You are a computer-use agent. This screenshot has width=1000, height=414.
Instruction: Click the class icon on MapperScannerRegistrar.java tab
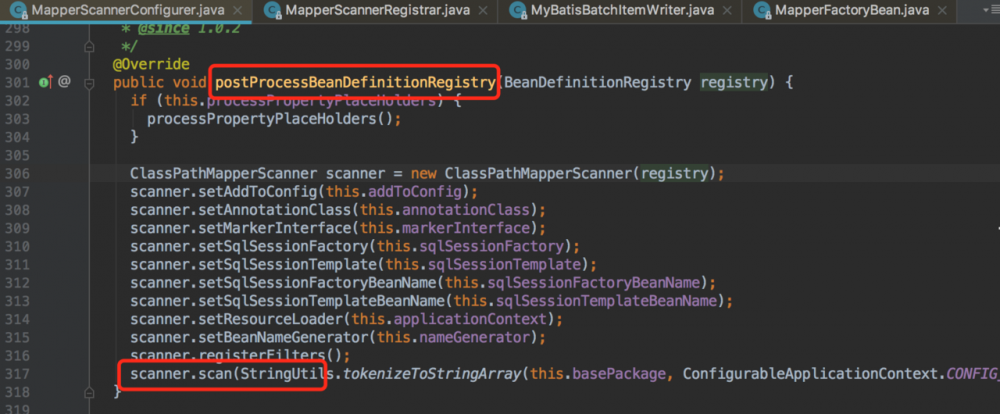coord(272,10)
